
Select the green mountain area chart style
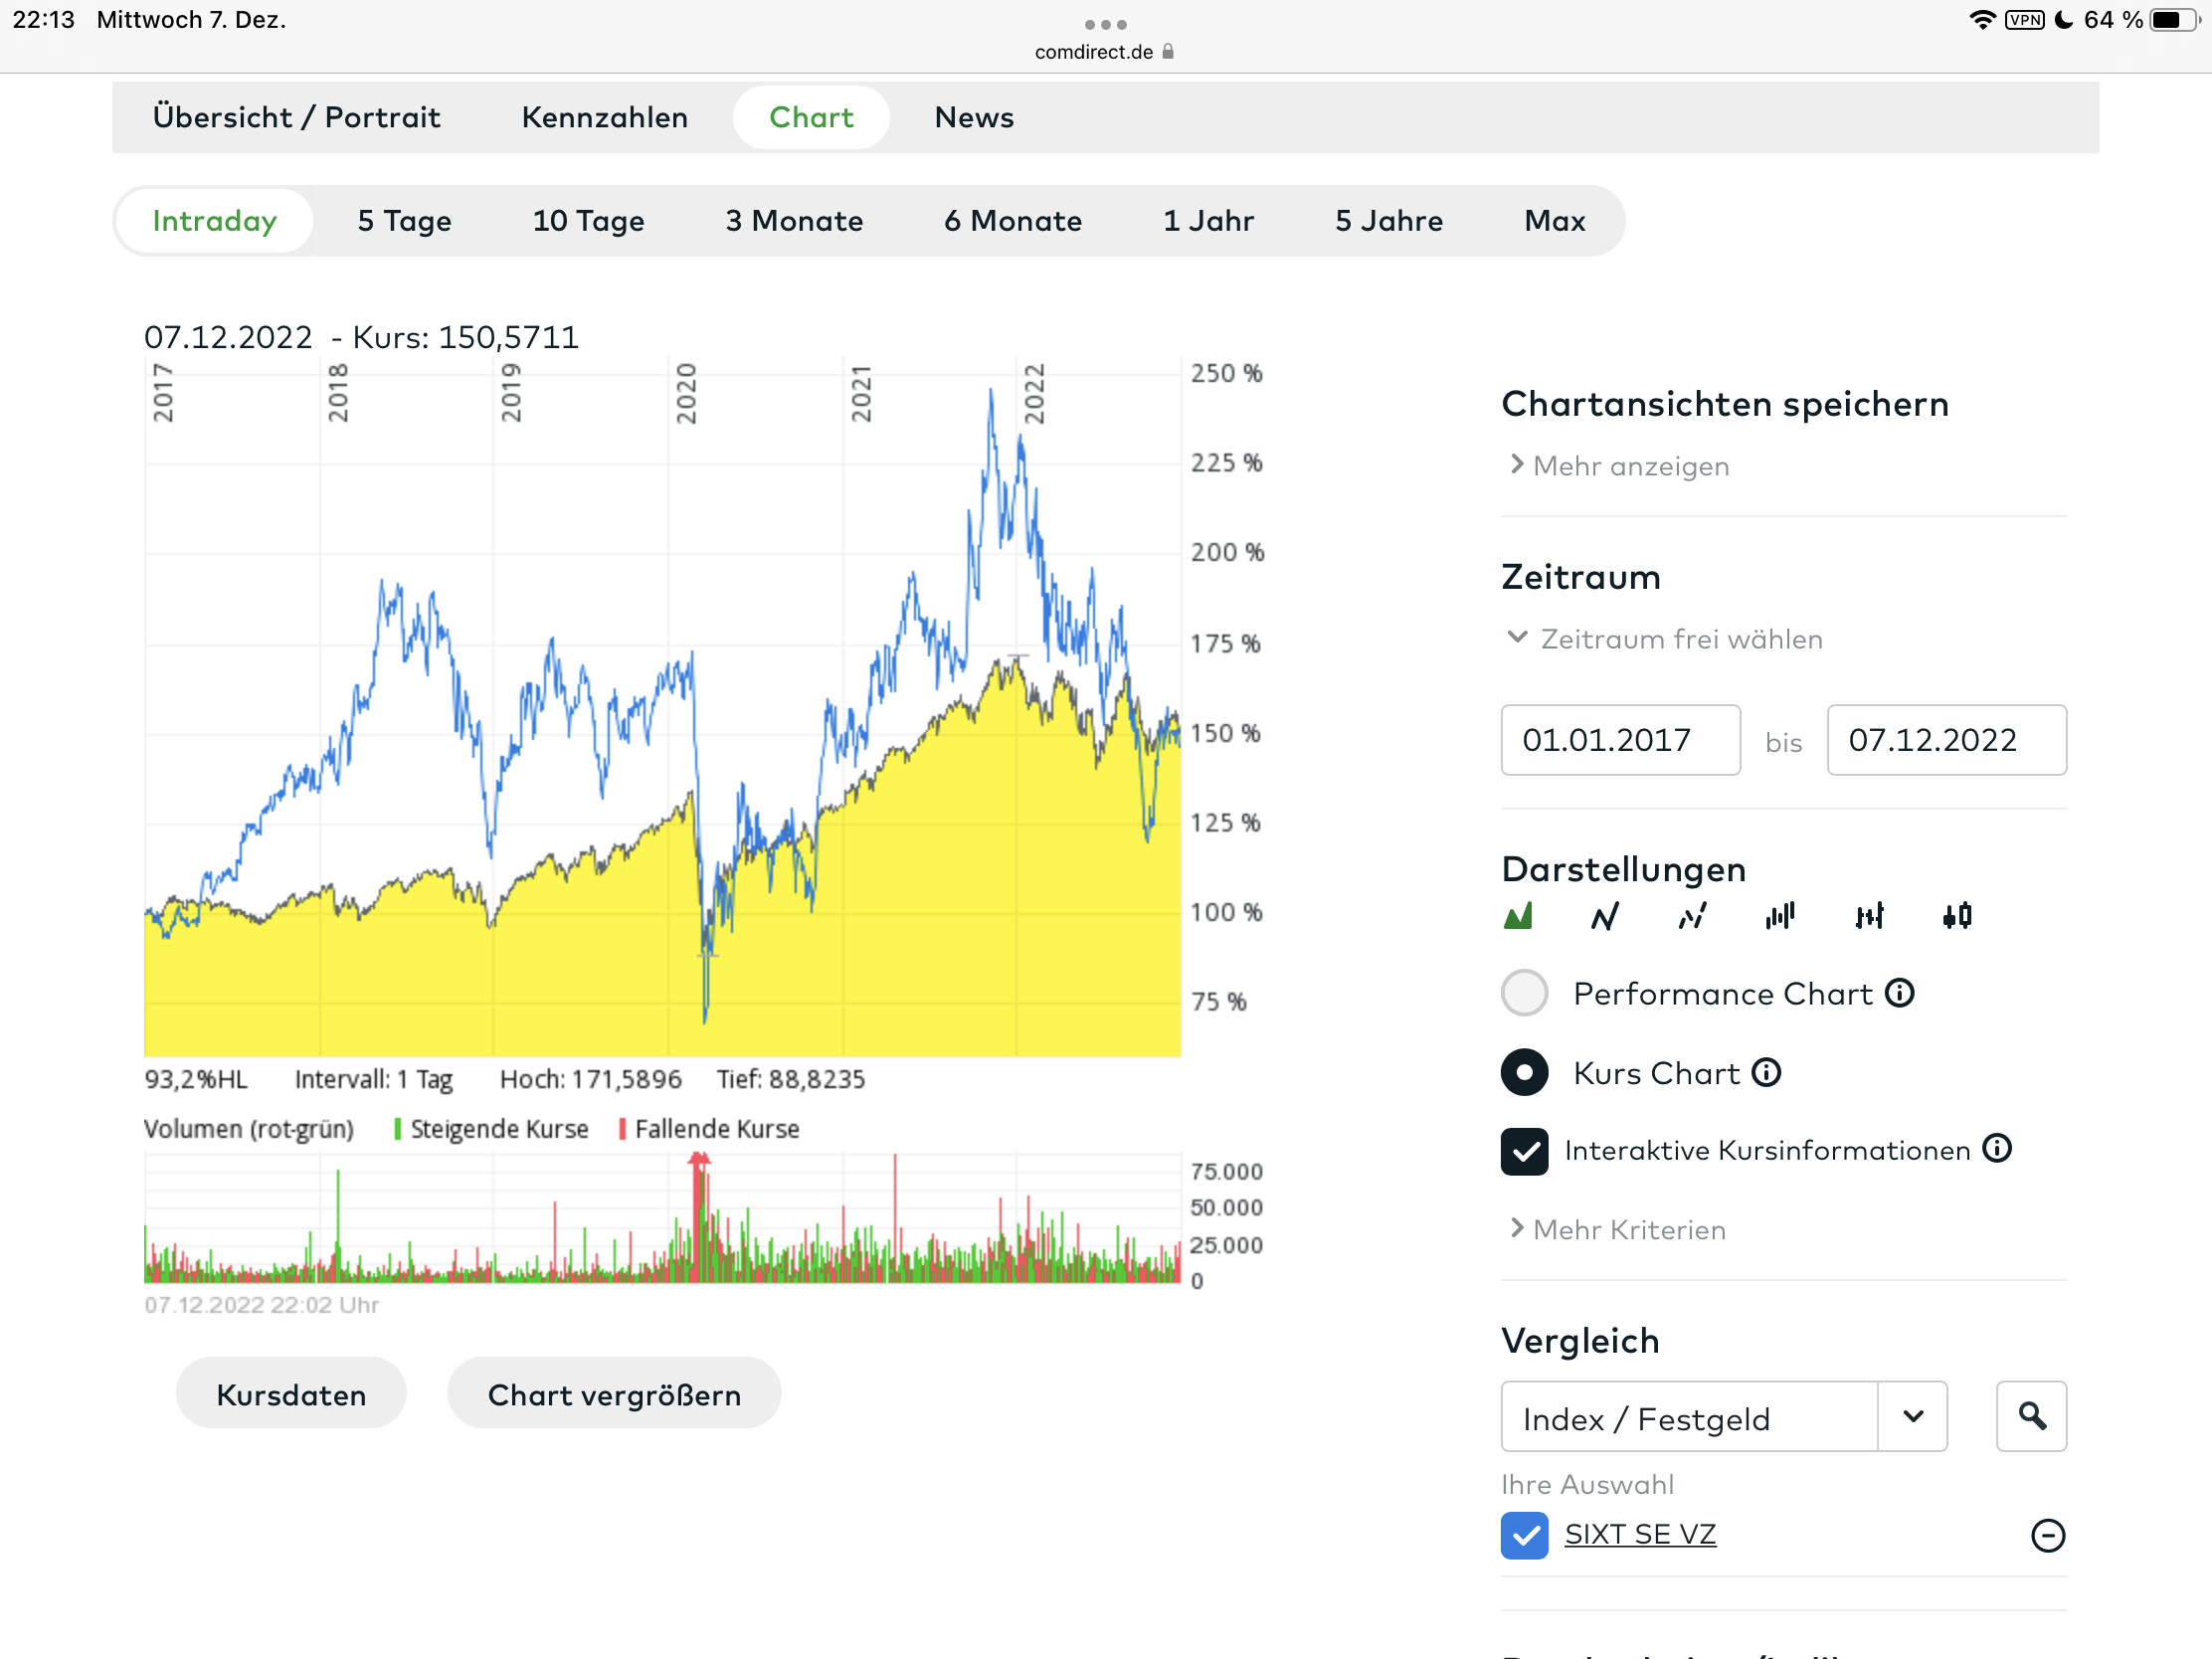(x=1518, y=916)
